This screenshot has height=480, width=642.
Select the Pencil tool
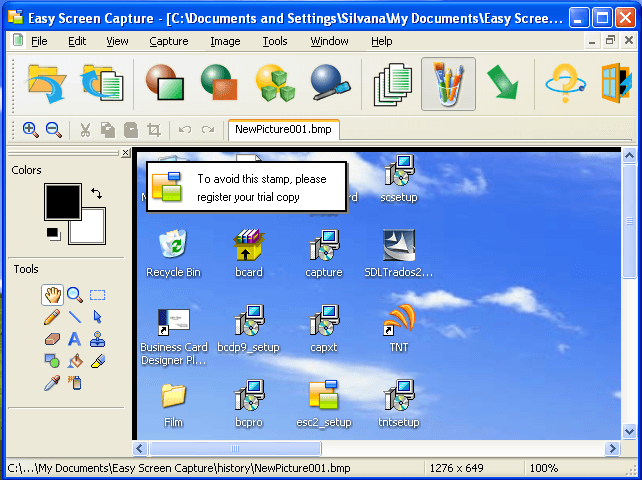coord(52,317)
